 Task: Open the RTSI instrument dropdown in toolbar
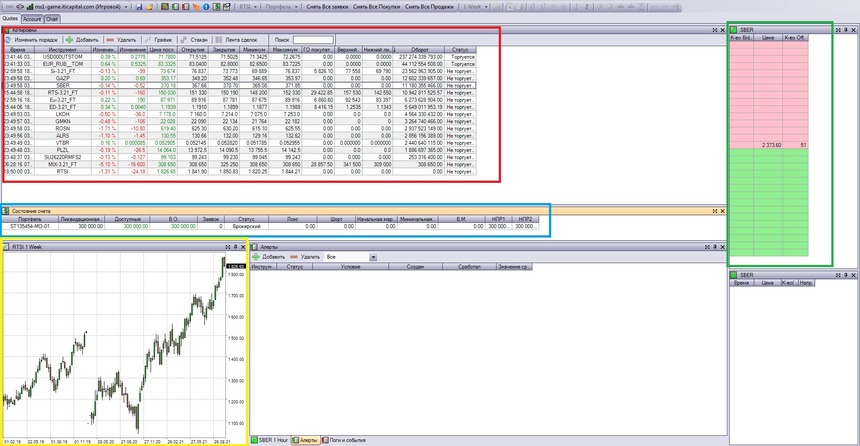[255, 7]
